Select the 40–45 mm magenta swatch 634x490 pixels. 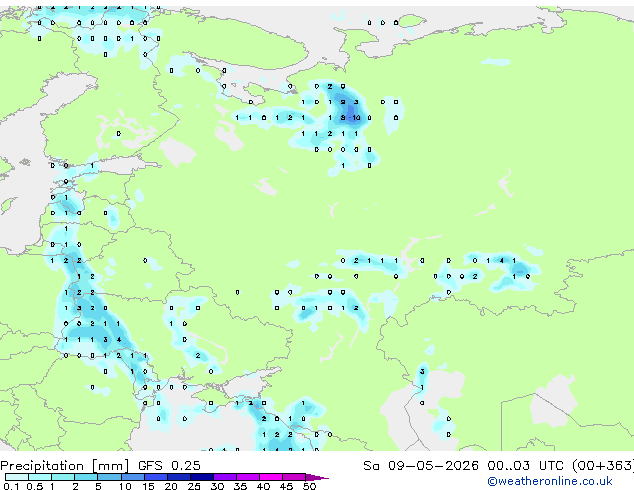[271, 477]
